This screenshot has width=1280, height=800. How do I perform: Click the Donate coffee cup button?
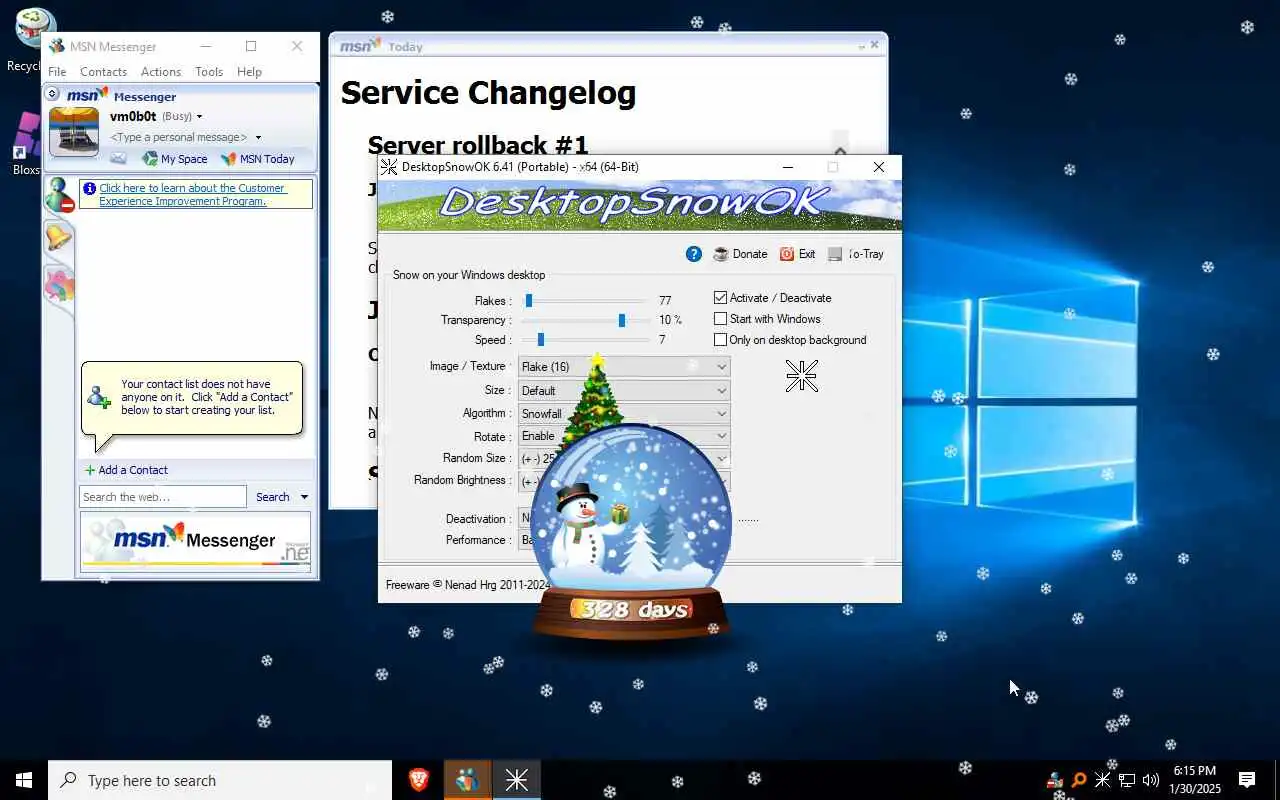tap(740, 254)
